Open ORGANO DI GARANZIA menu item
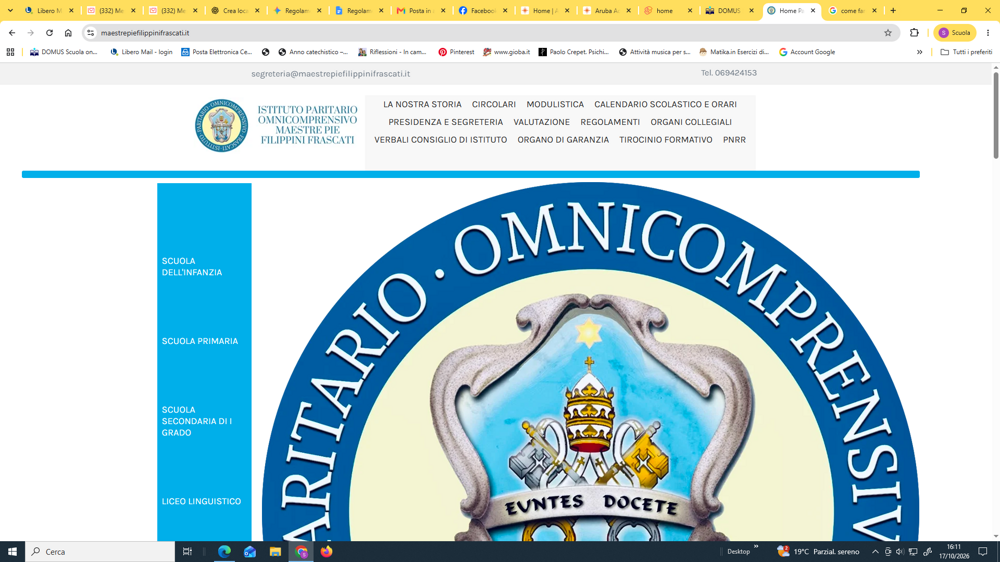1000x562 pixels. (563, 140)
